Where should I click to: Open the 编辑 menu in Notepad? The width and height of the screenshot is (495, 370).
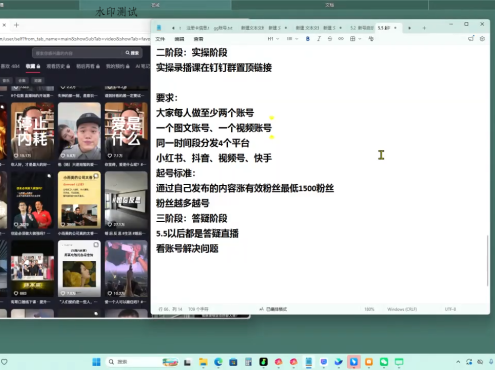coord(179,39)
